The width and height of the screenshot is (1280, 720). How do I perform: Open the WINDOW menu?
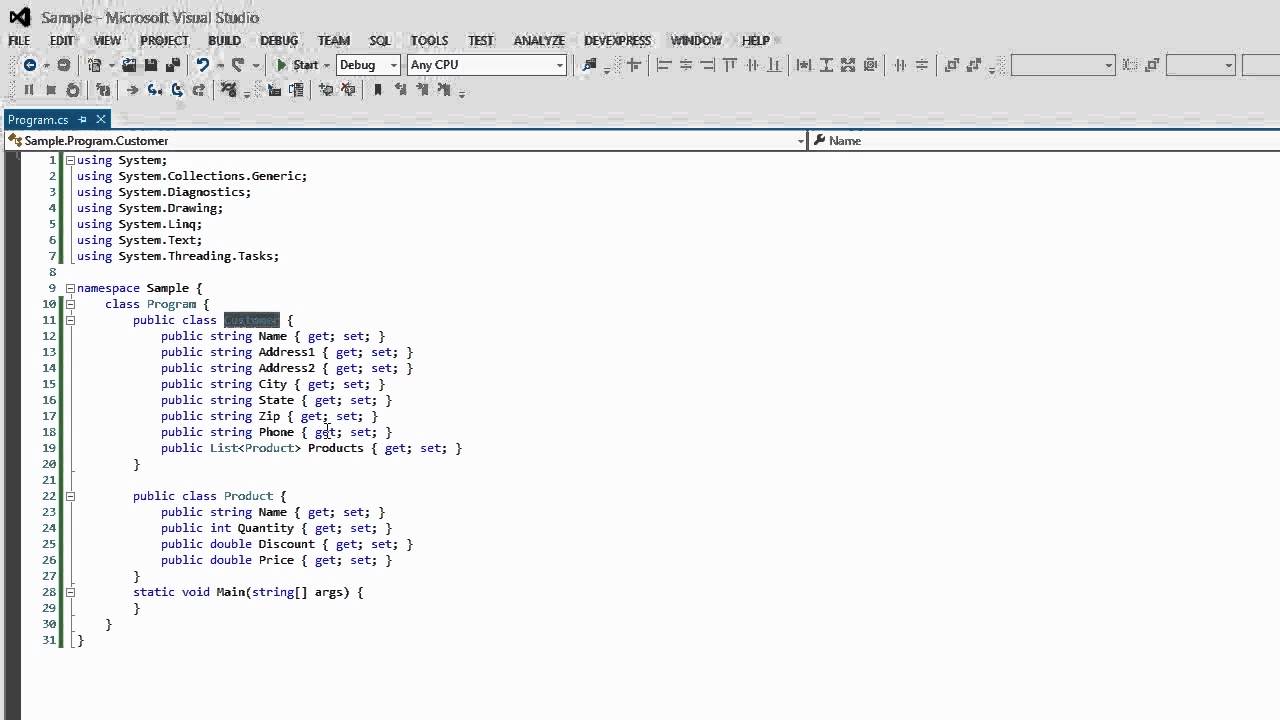pyautogui.click(x=696, y=41)
